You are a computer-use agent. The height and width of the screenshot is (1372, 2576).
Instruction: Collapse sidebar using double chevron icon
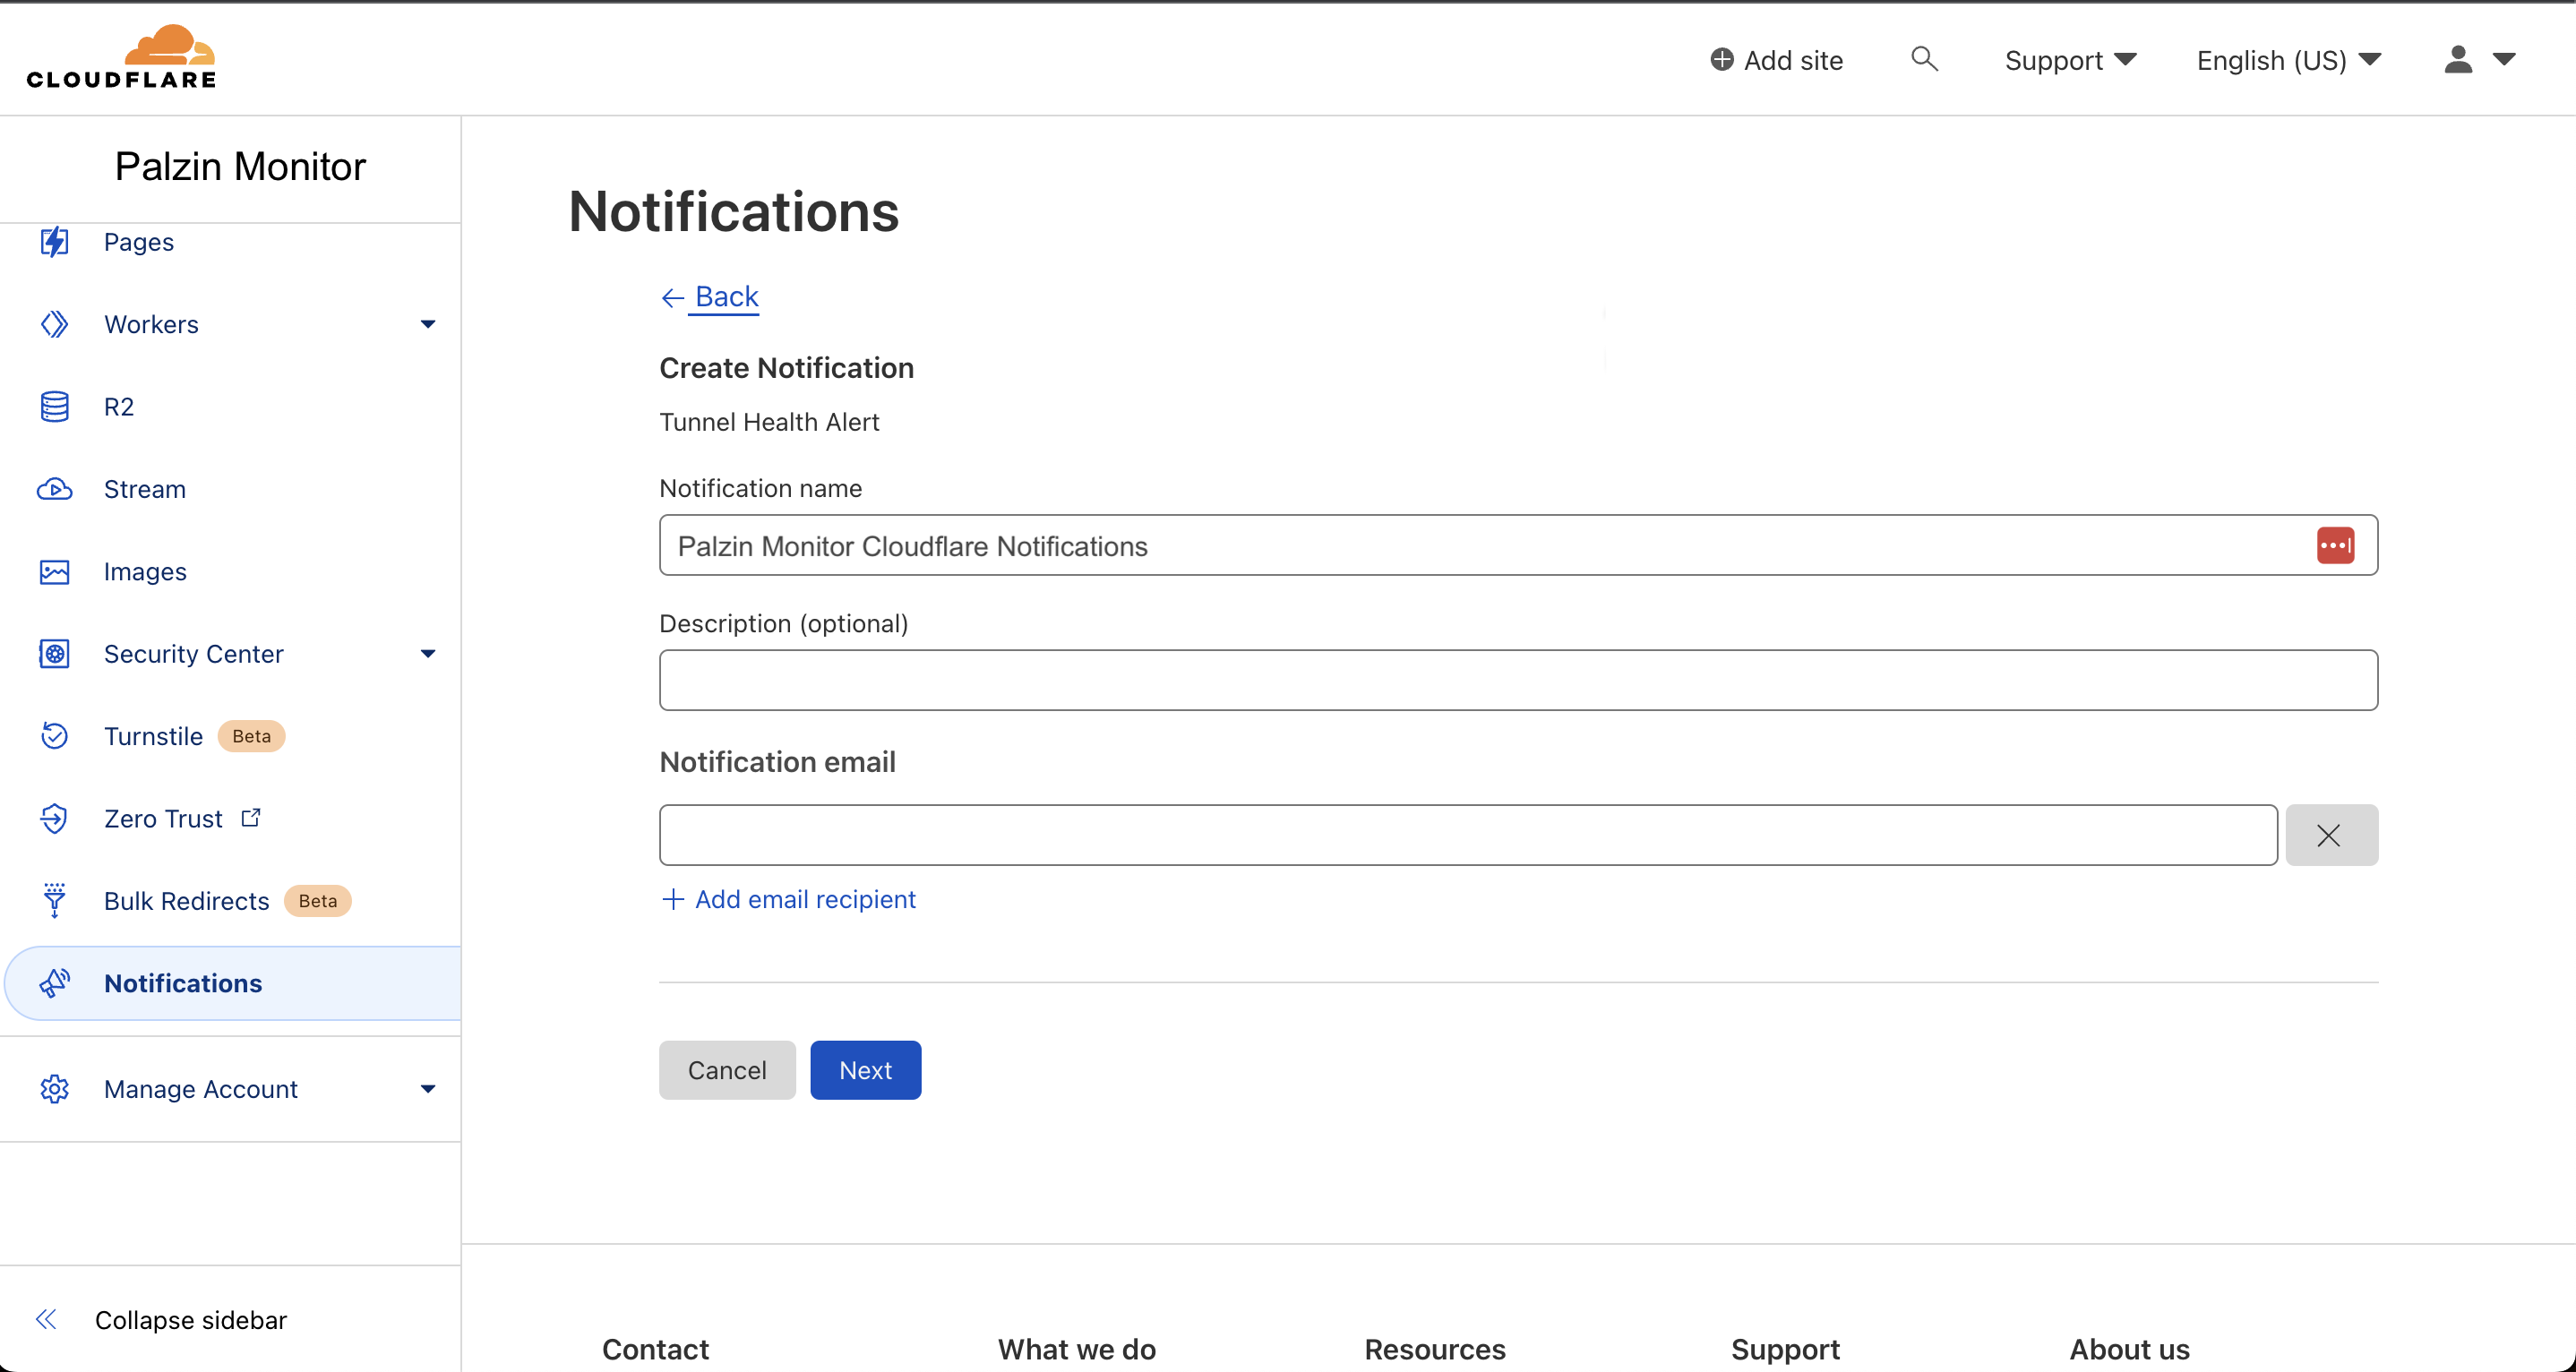pos(46,1319)
